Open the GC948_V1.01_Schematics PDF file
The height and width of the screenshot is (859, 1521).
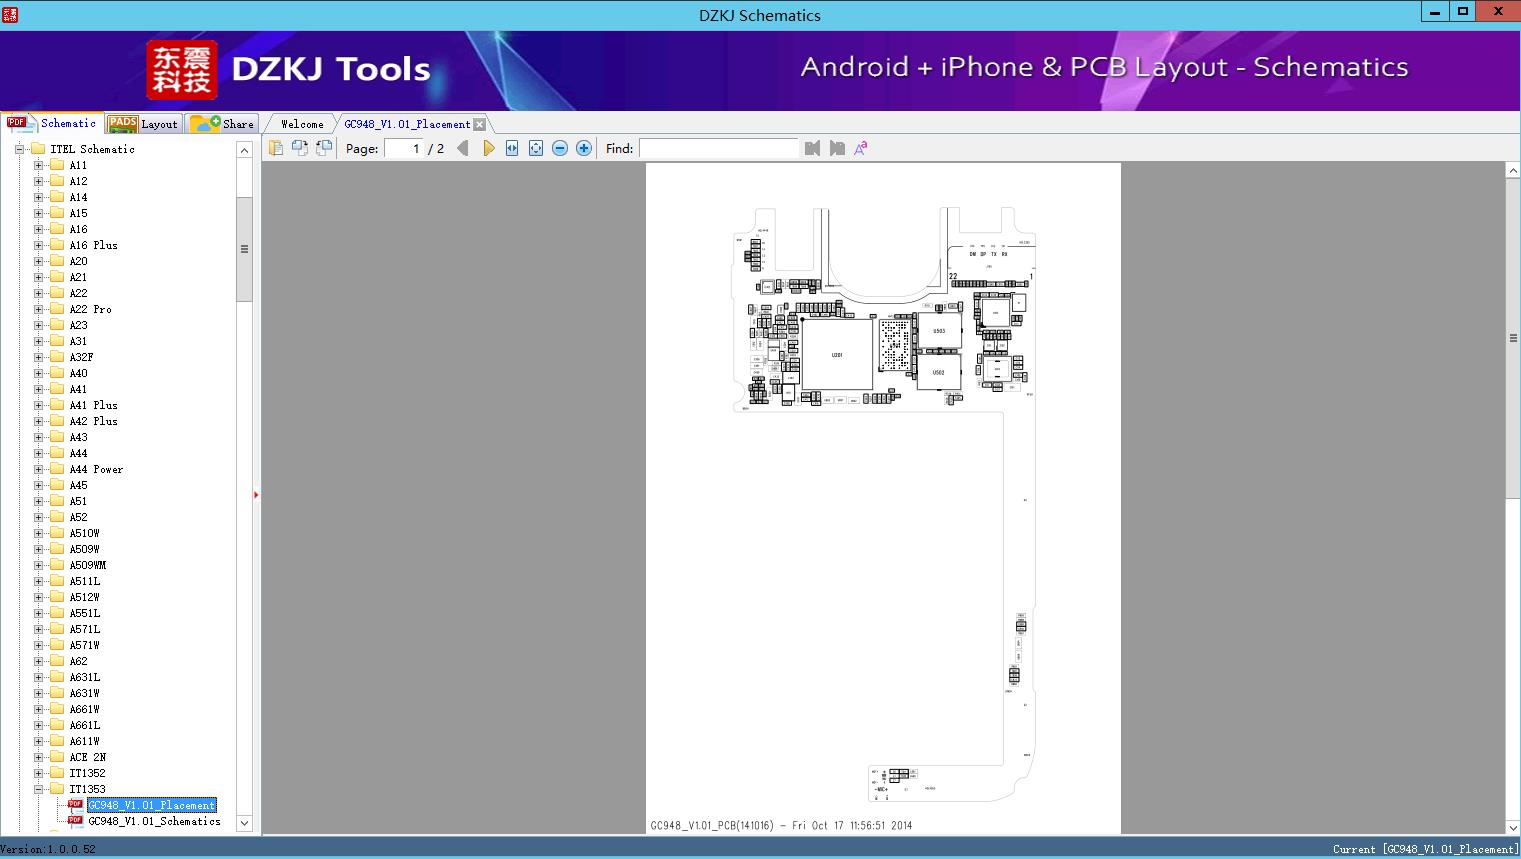(x=154, y=821)
